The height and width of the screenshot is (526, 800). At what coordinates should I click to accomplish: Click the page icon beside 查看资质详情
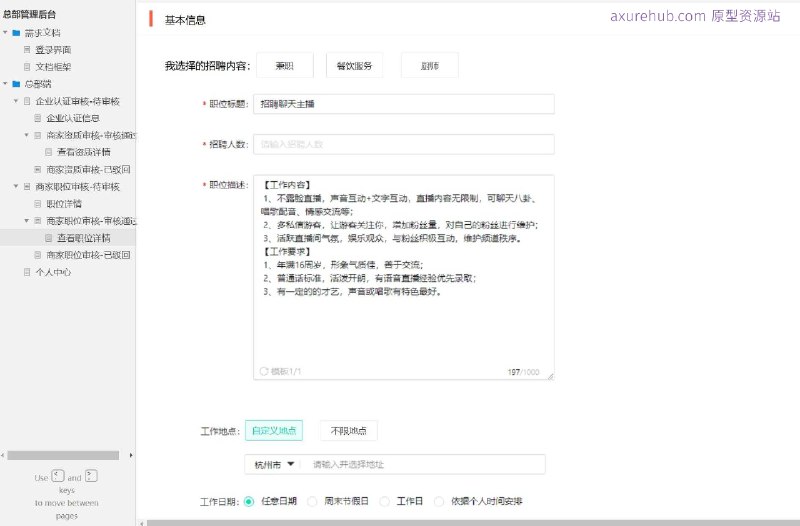tap(48, 152)
